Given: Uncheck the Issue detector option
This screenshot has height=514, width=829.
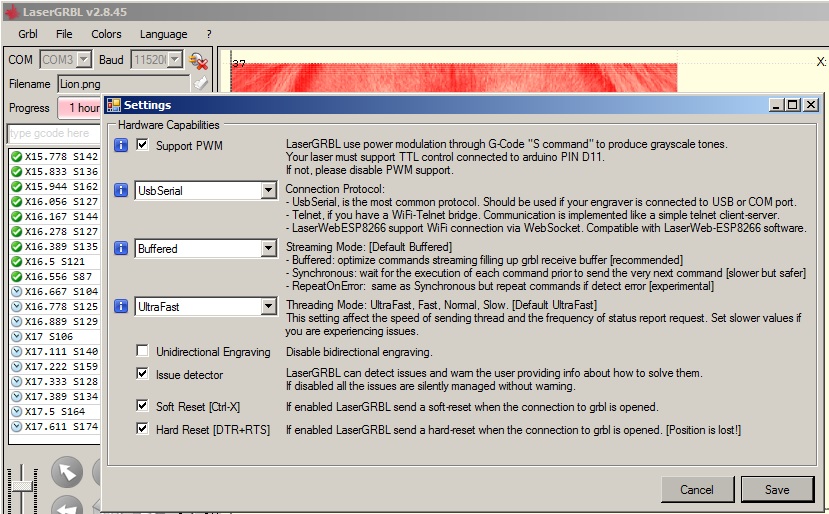Looking at the screenshot, I should coord(142,373).
